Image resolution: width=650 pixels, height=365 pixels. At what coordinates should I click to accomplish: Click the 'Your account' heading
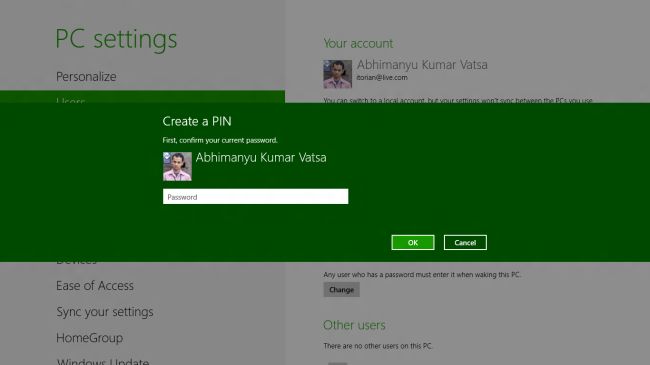(358, 43)
